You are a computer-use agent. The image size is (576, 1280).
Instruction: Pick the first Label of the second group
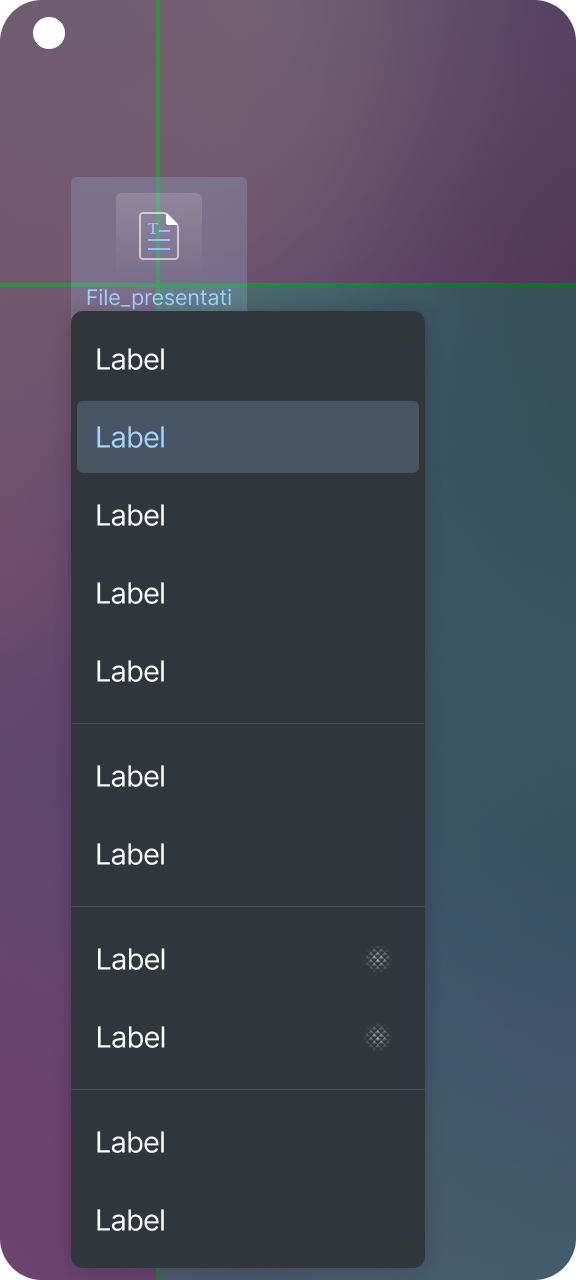click(x=248, y=776)
